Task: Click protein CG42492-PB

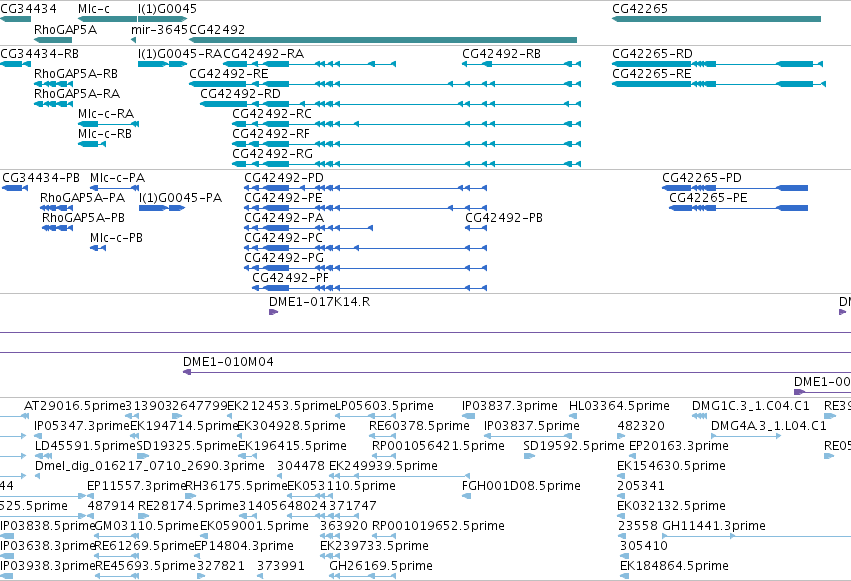Action: [476, 228]
